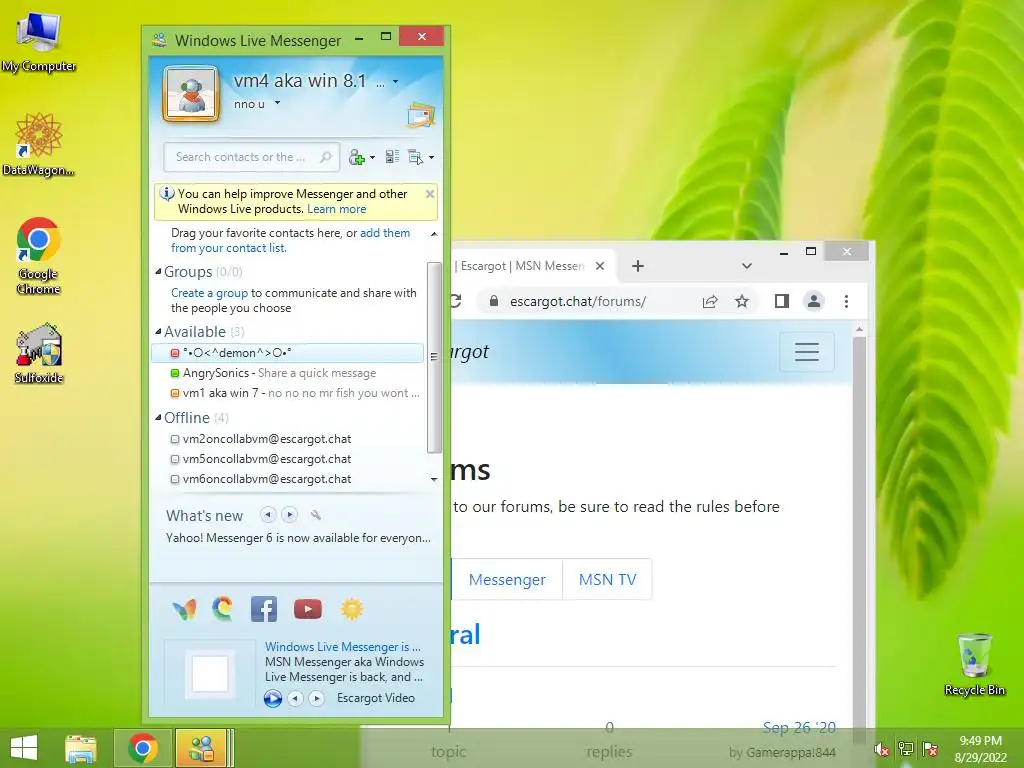Click the email inbox icon in Messenger
This screenshot has height=768, width=1024.
coord(421,115)
